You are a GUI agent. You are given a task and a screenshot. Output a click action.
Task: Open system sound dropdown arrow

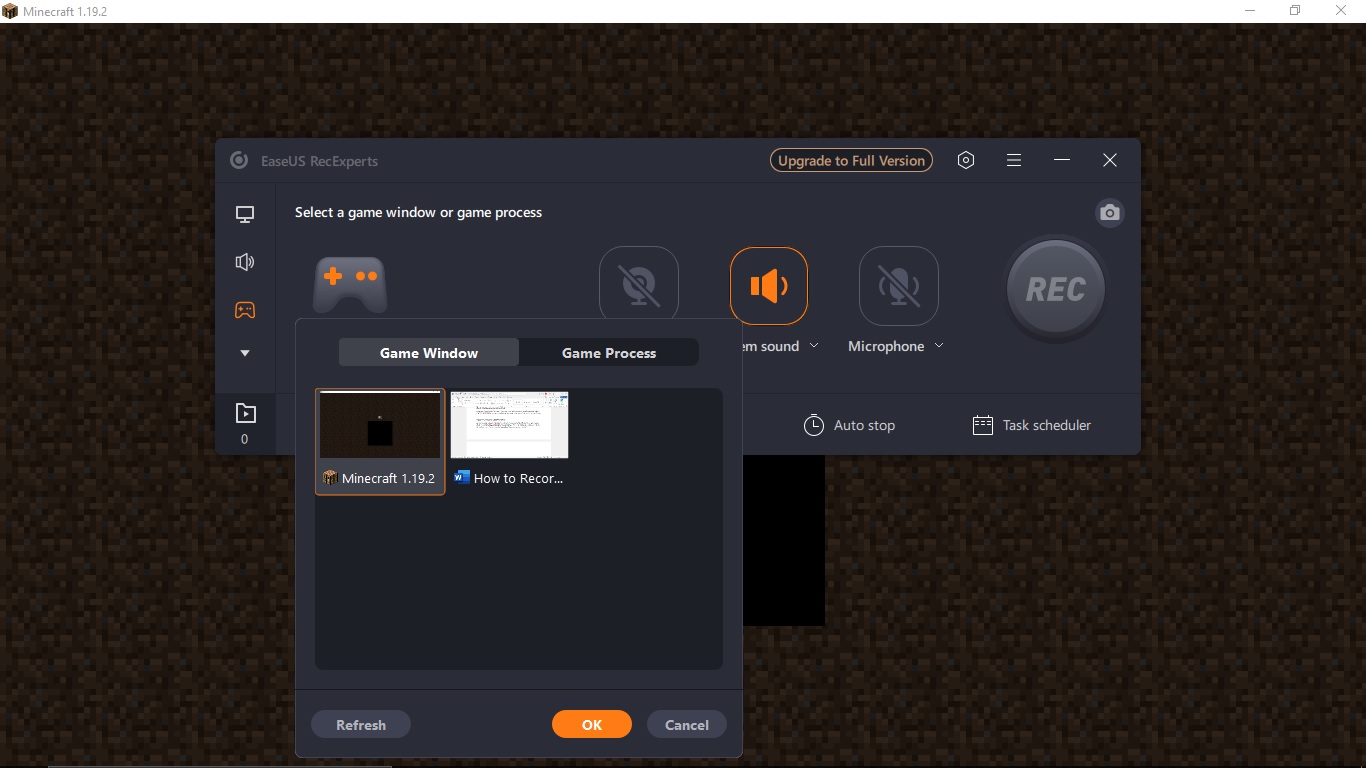tap(814, 346)
